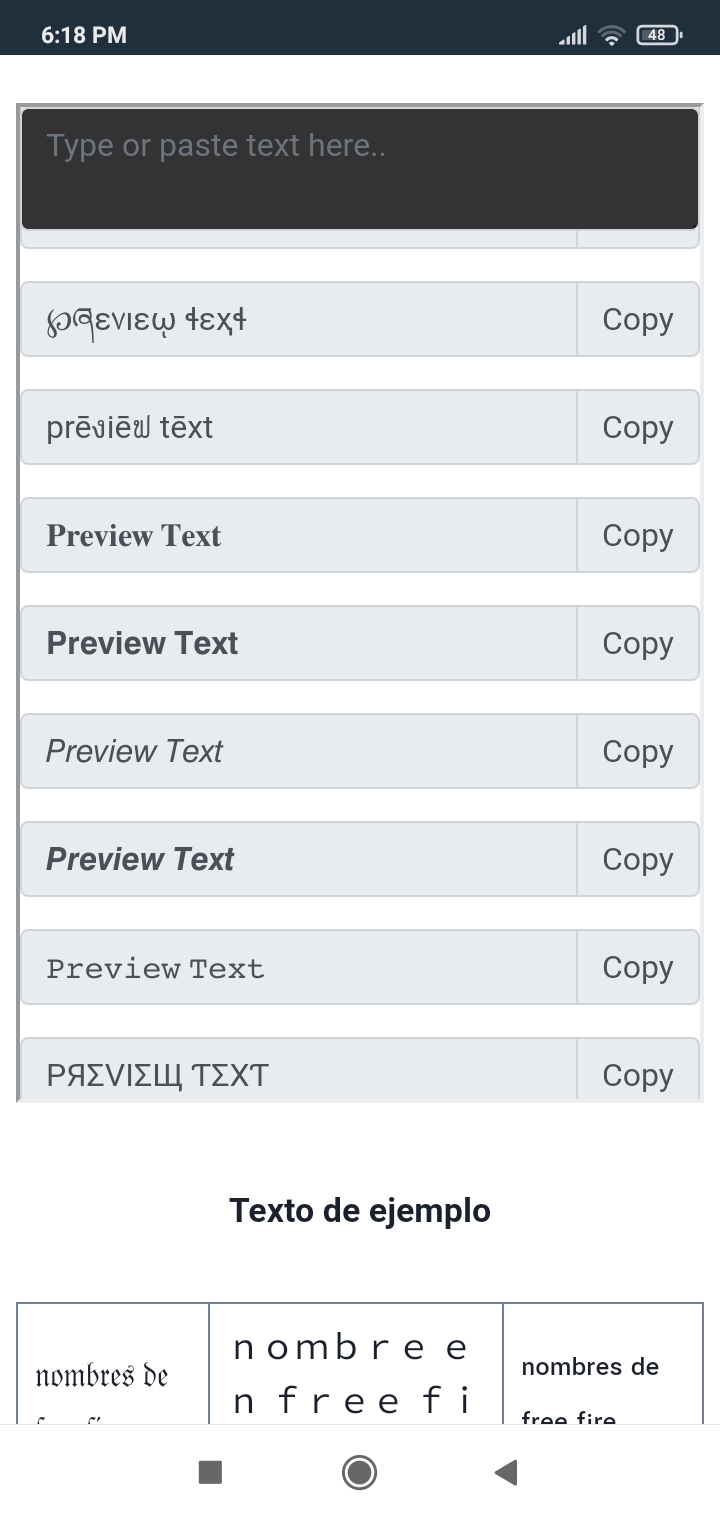Copy the Greek-style uppercase PREVIEW TEXT
The width and height of the screenshot is (720, 1520).
click(x=637, y=1074)
